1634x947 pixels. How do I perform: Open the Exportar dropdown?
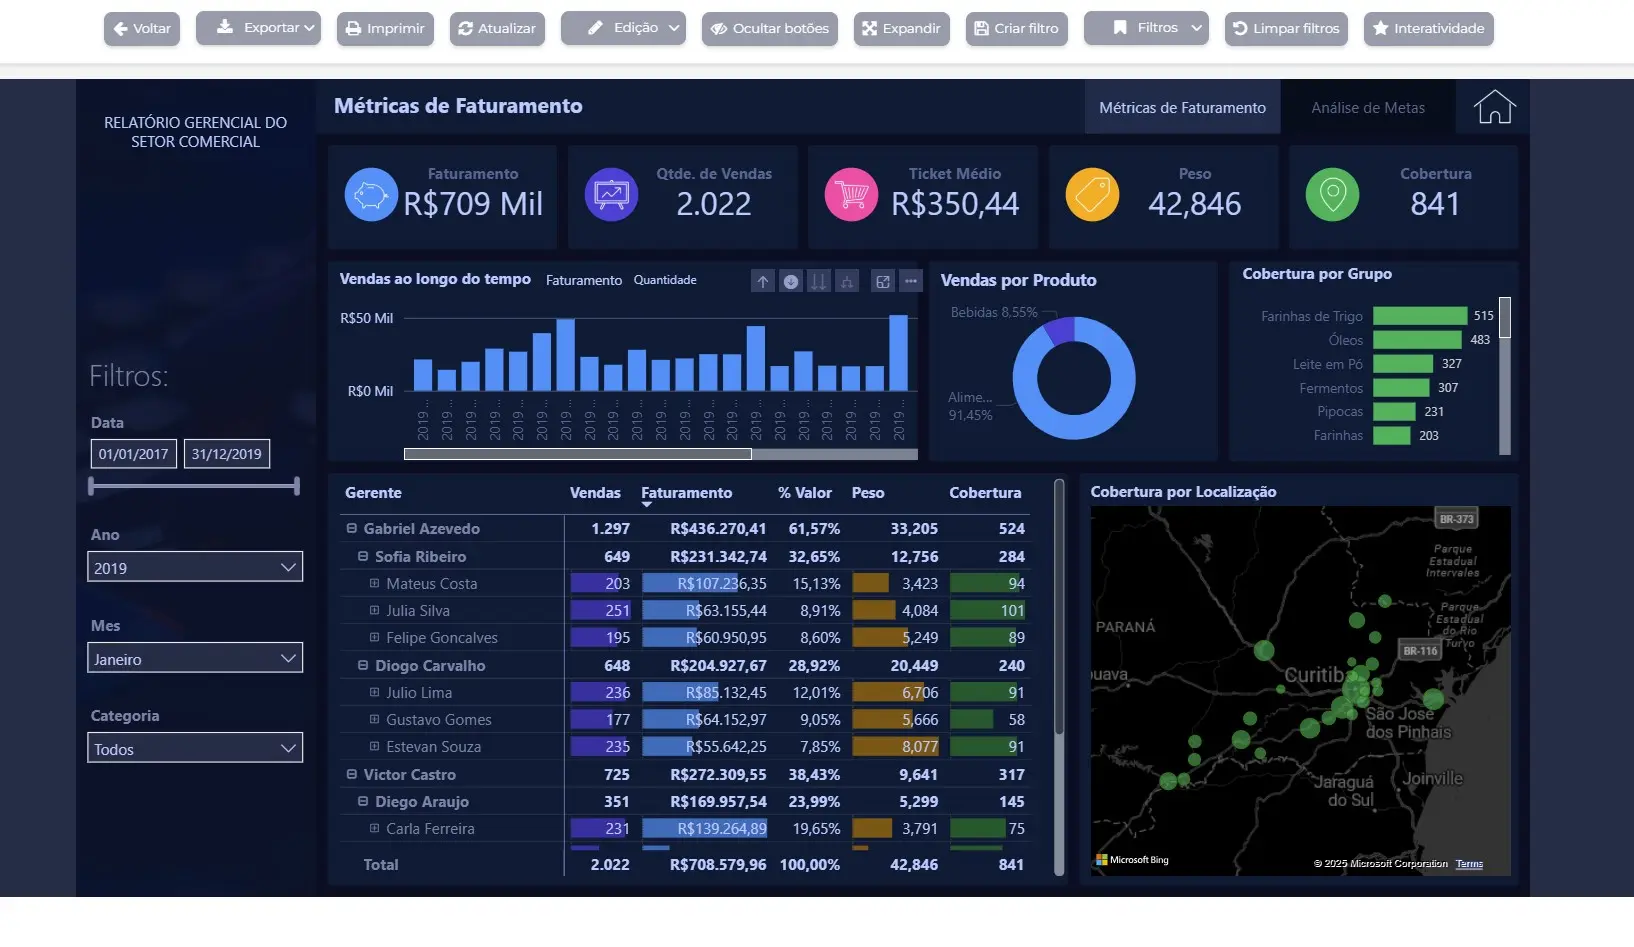[x=258, y=28]
